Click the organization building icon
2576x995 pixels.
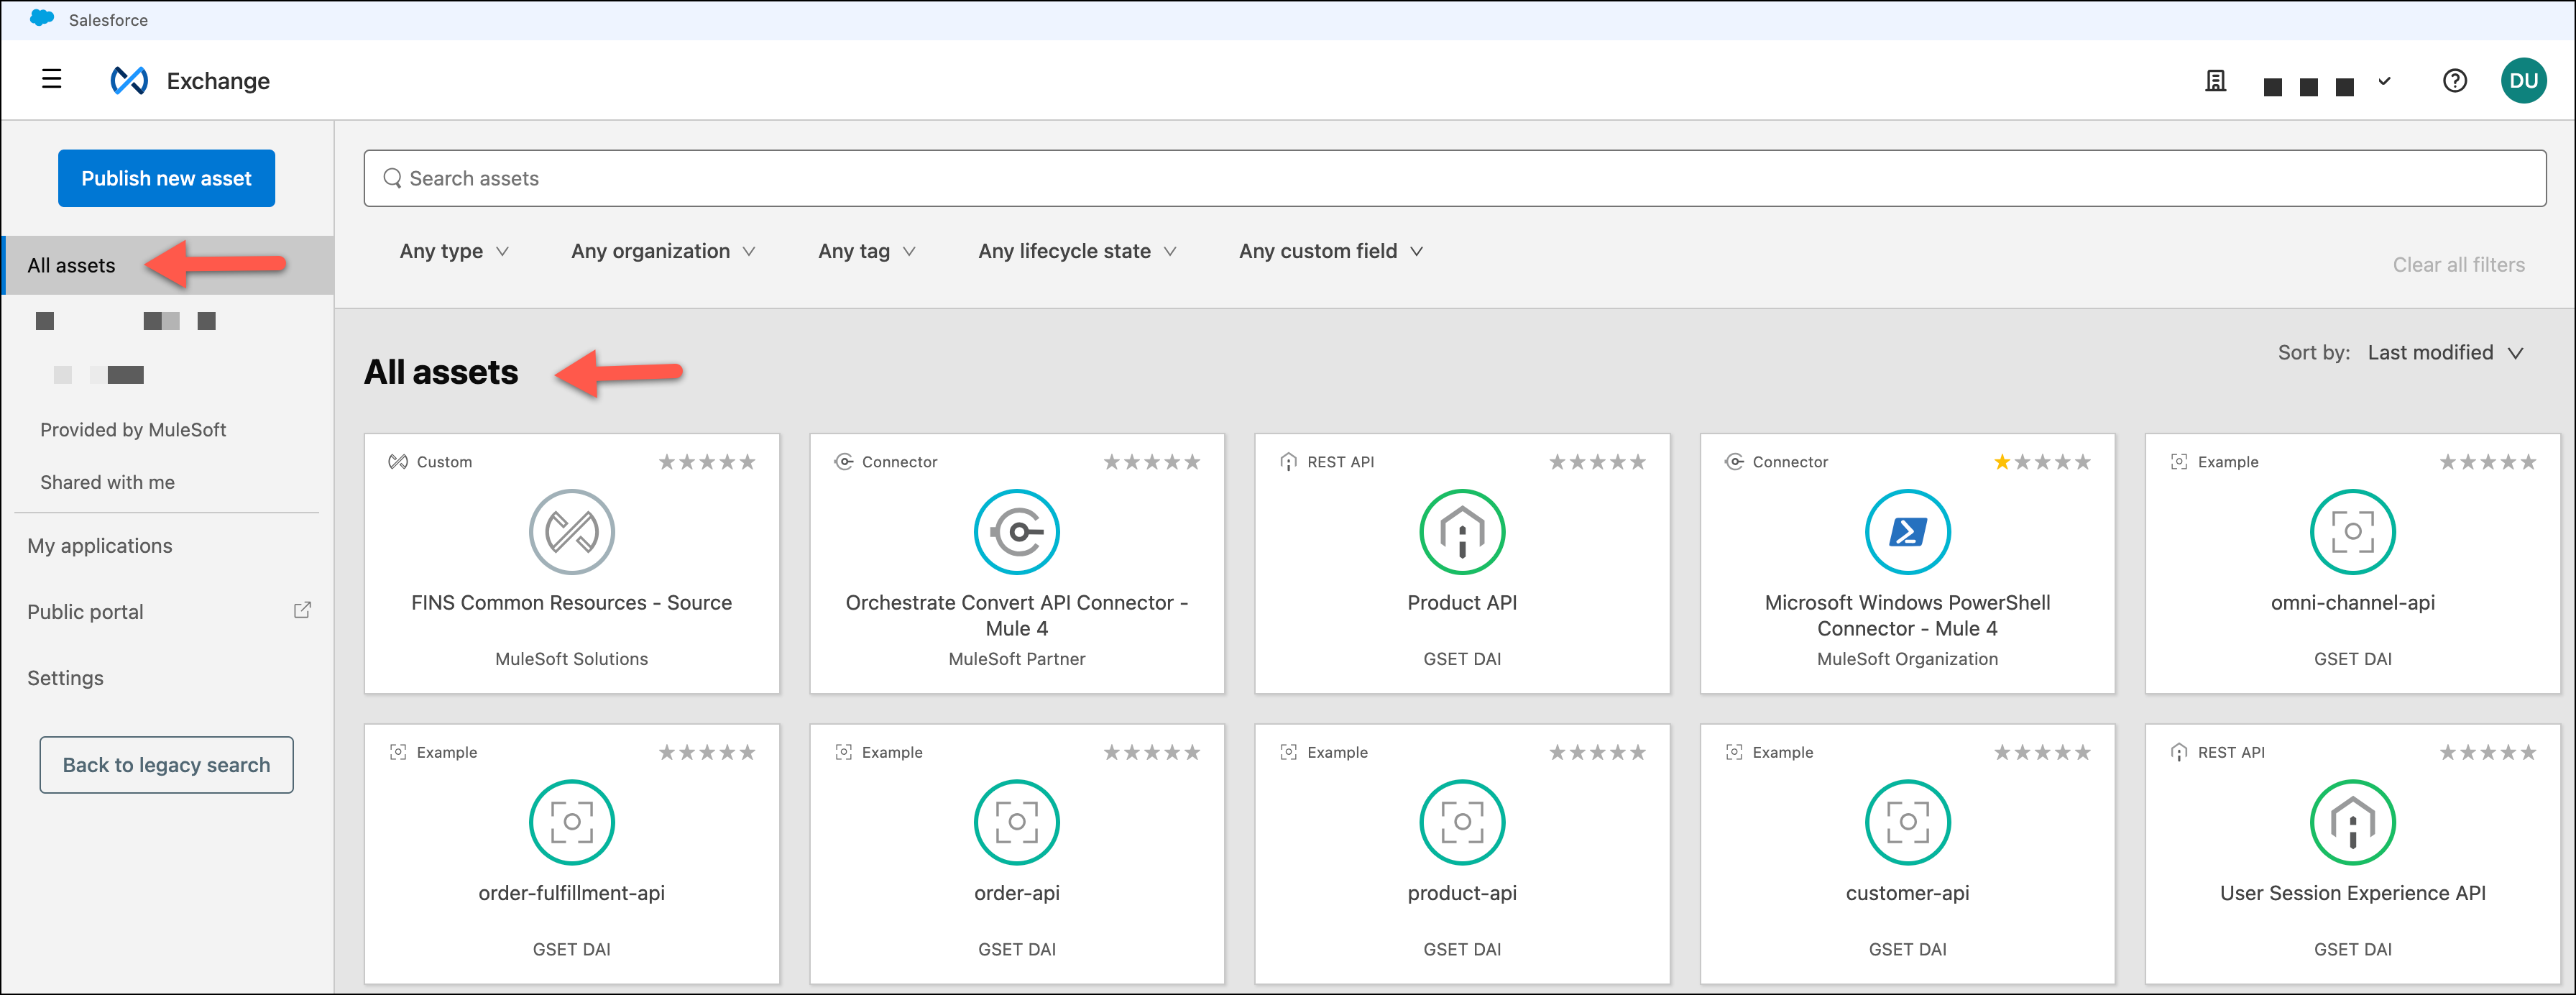[2215, 81]
